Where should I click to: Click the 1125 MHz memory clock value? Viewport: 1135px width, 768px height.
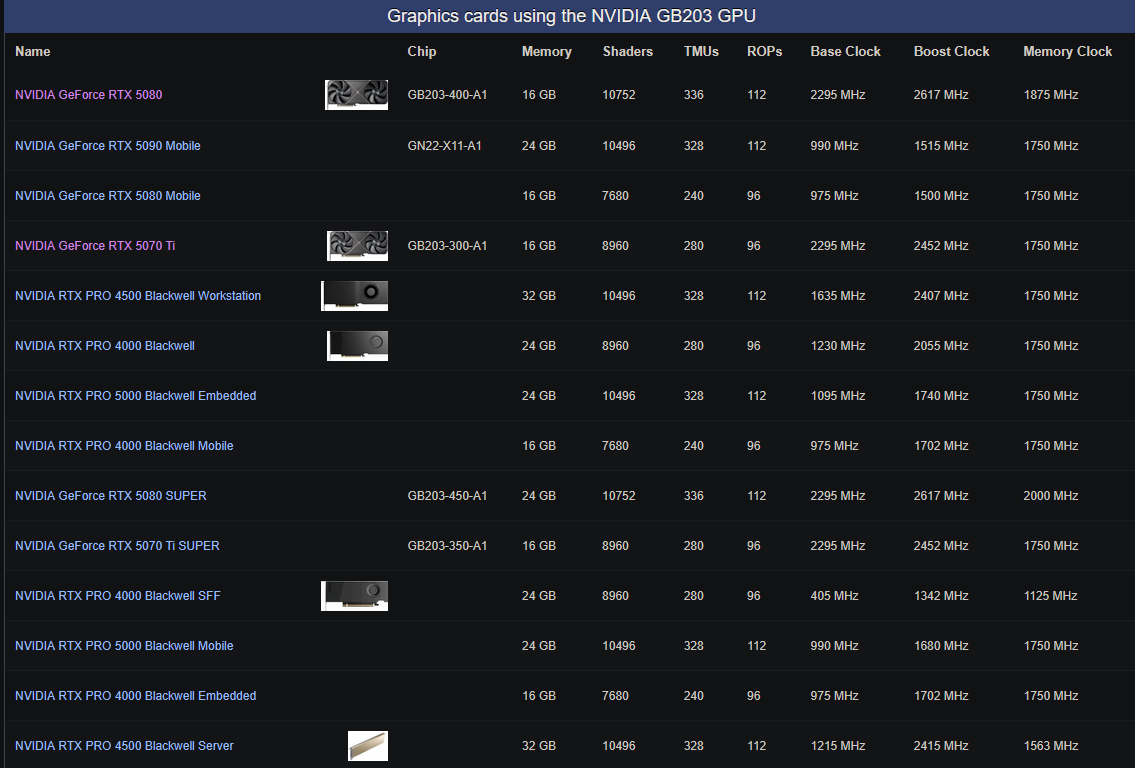[1050, 595]
